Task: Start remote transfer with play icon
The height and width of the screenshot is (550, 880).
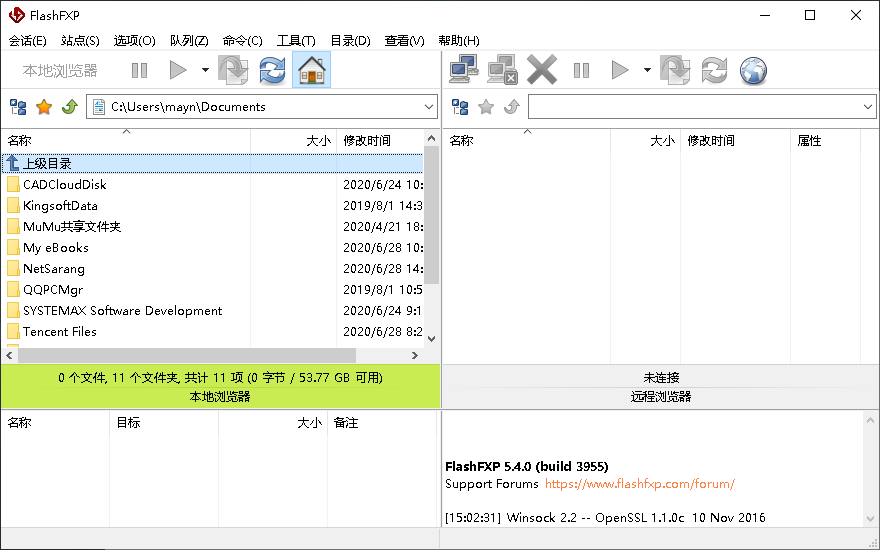Action: (x=620, y=70)
